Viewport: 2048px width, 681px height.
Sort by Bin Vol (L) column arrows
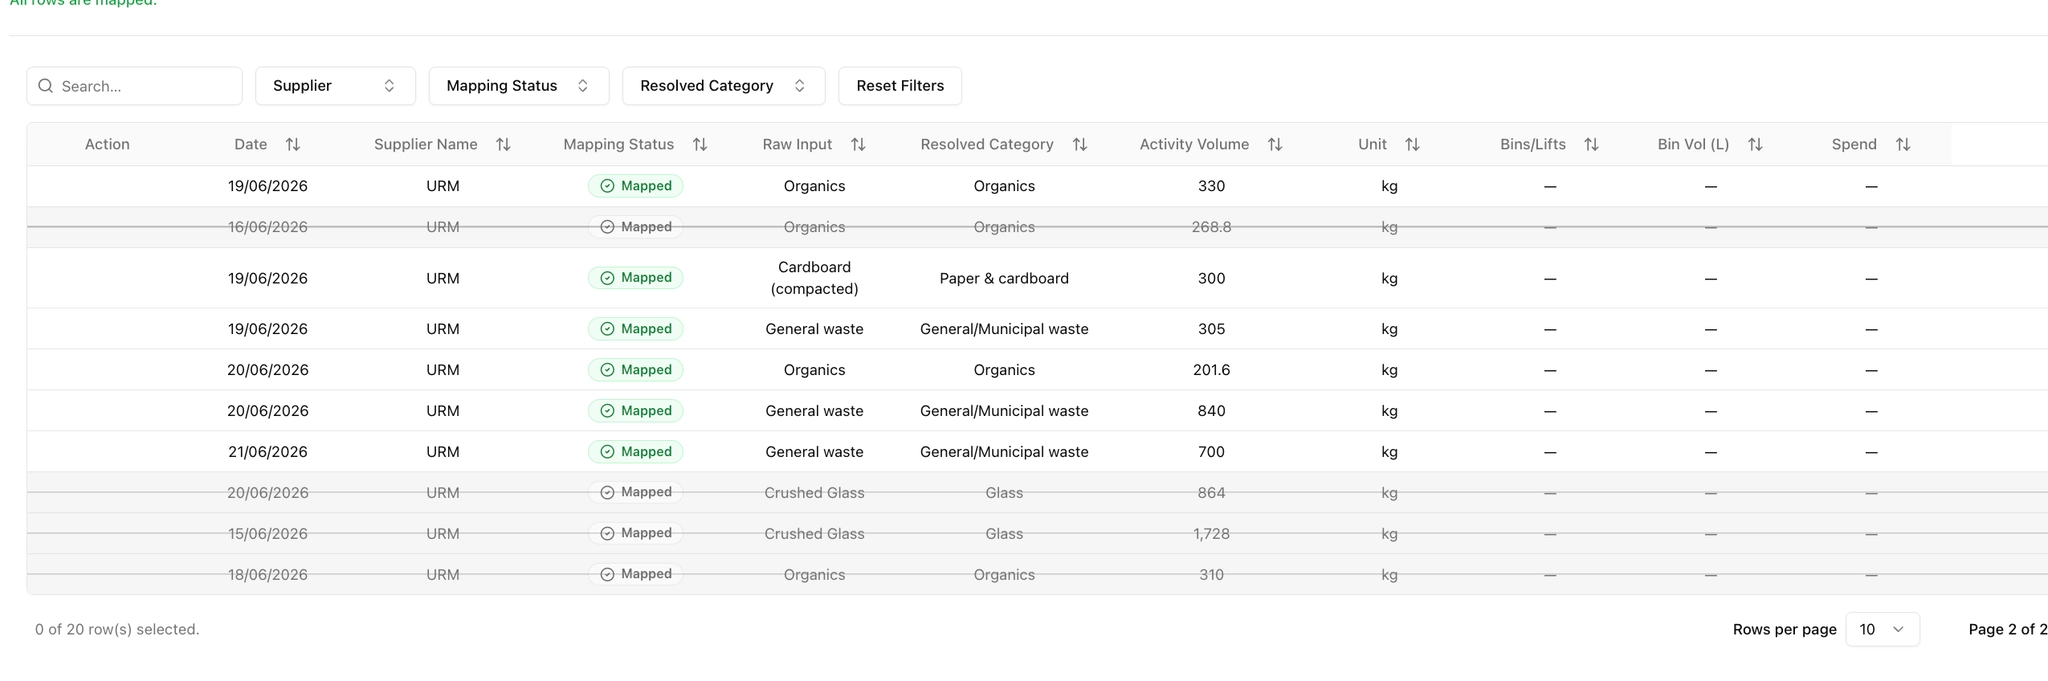(x=1755, y=144)
